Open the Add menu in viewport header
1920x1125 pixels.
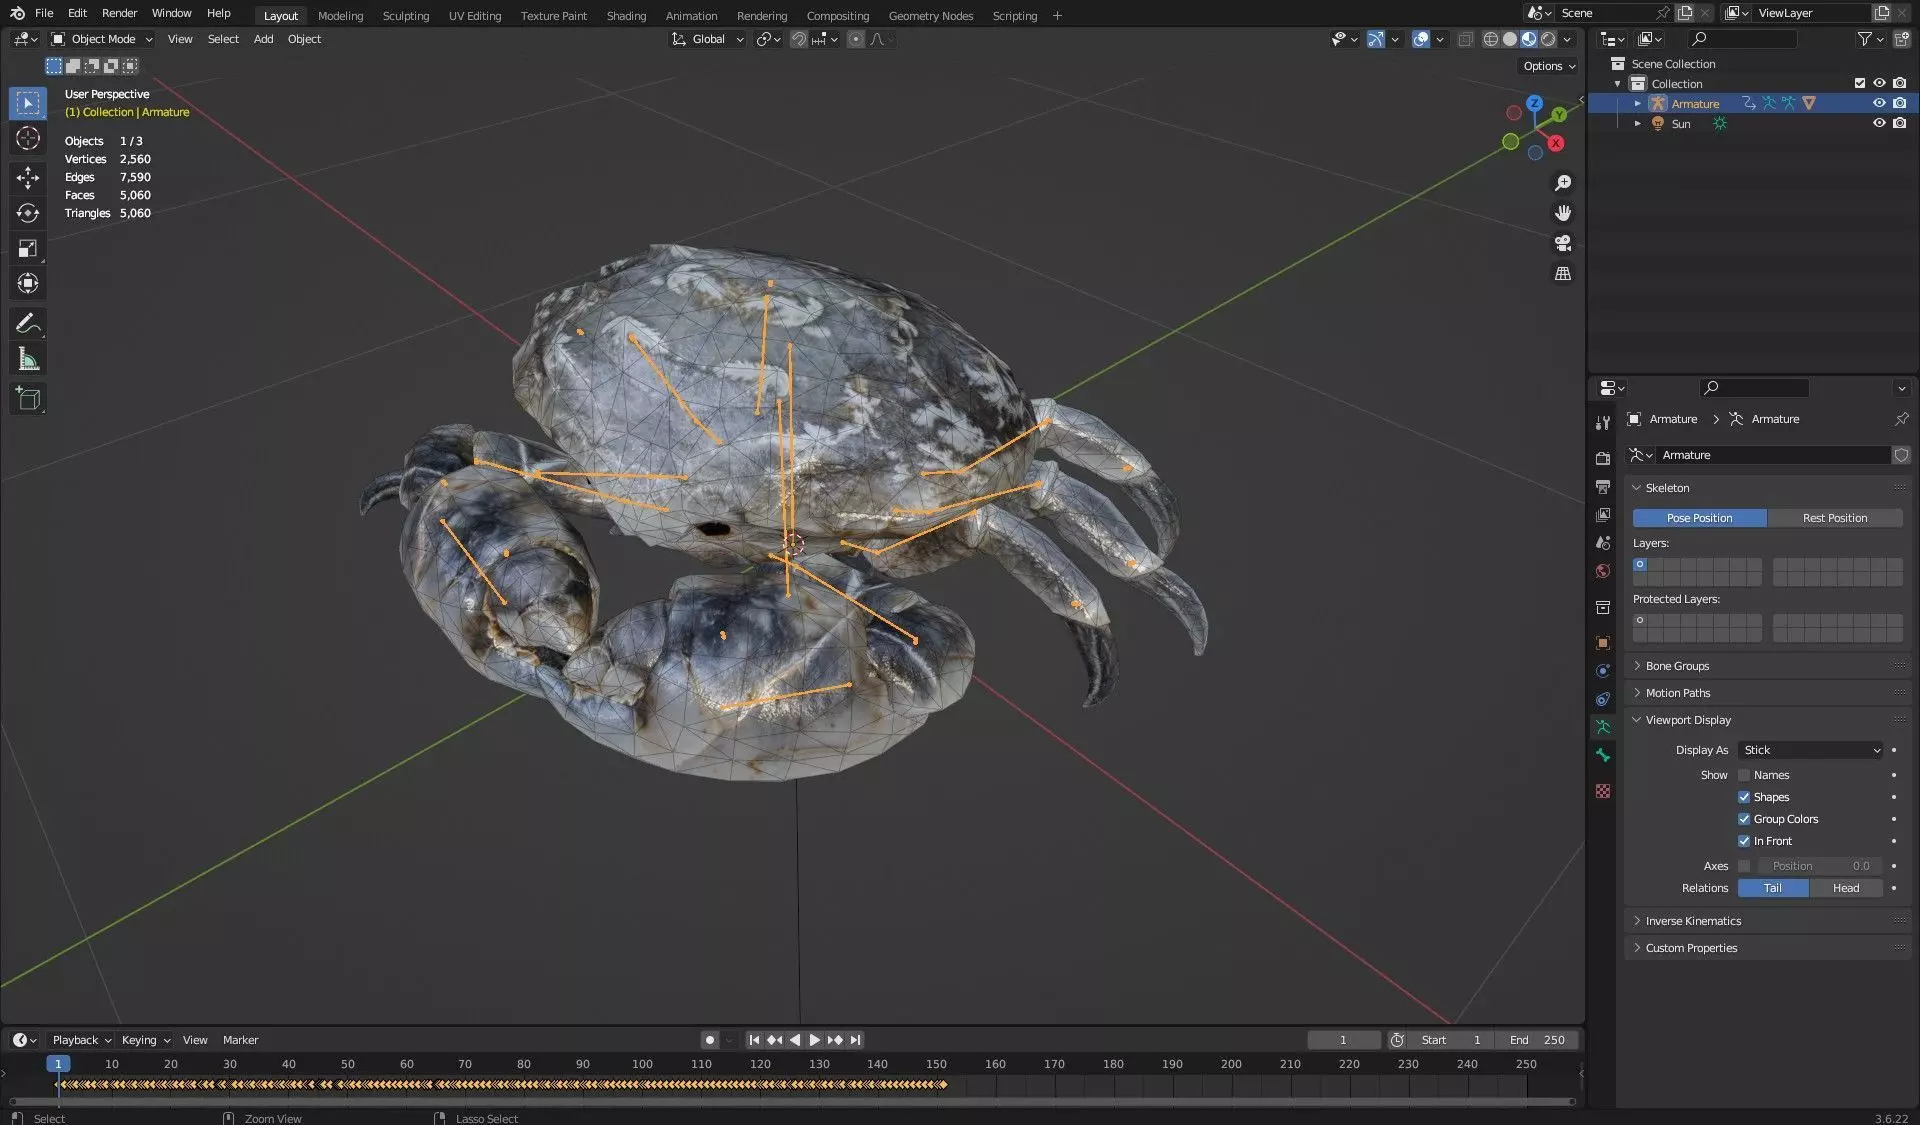click(263, 39)
